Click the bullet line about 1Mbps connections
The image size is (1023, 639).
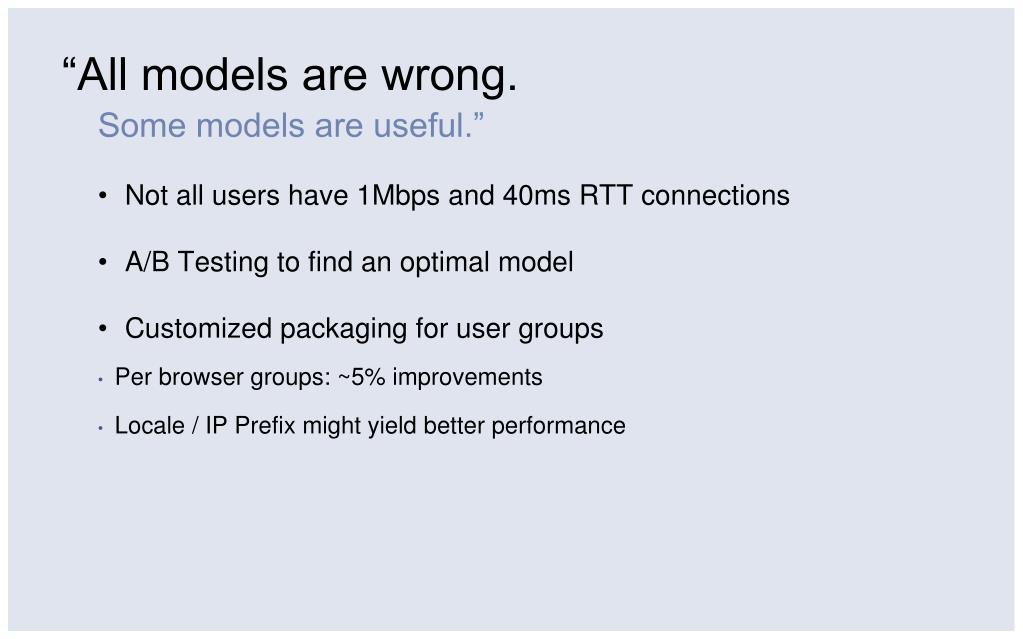tap(457, 195)
